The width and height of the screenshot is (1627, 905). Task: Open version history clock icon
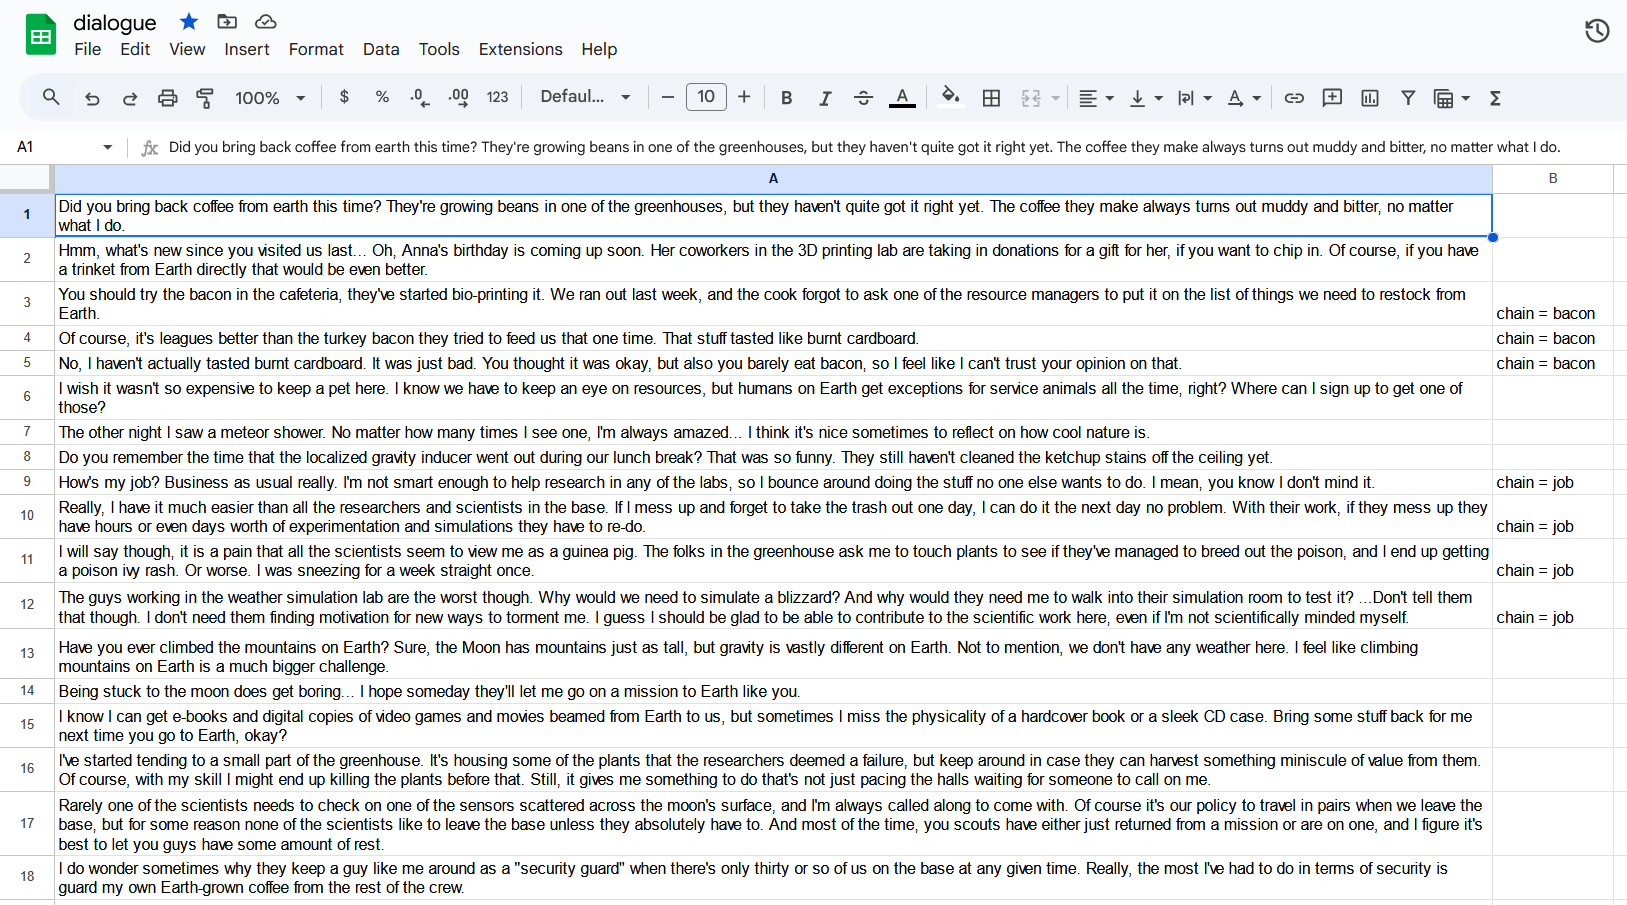[1596, 31]
